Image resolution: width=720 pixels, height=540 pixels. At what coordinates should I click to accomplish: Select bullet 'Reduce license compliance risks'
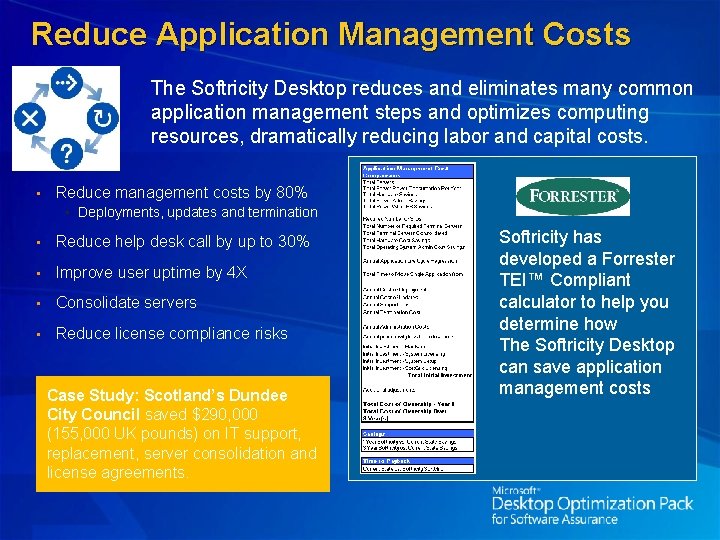(171, 333)
